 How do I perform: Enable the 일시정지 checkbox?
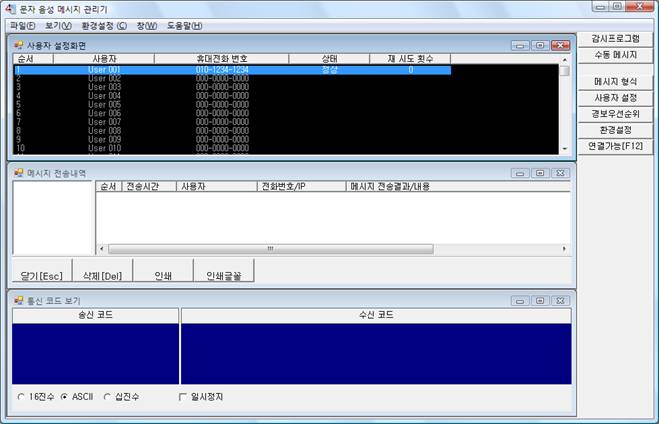tap(181, 397)
